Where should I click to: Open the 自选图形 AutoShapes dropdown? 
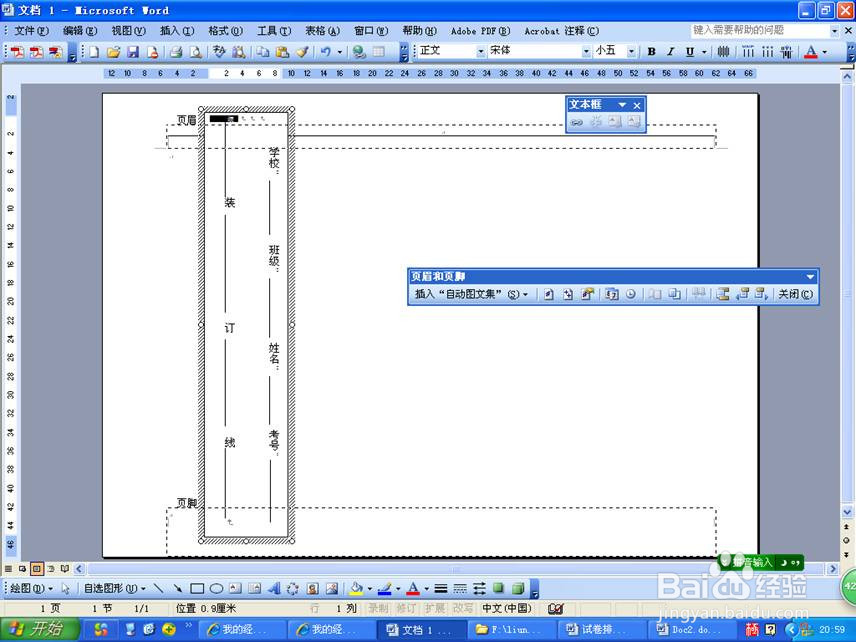click(x=115, y=588)
